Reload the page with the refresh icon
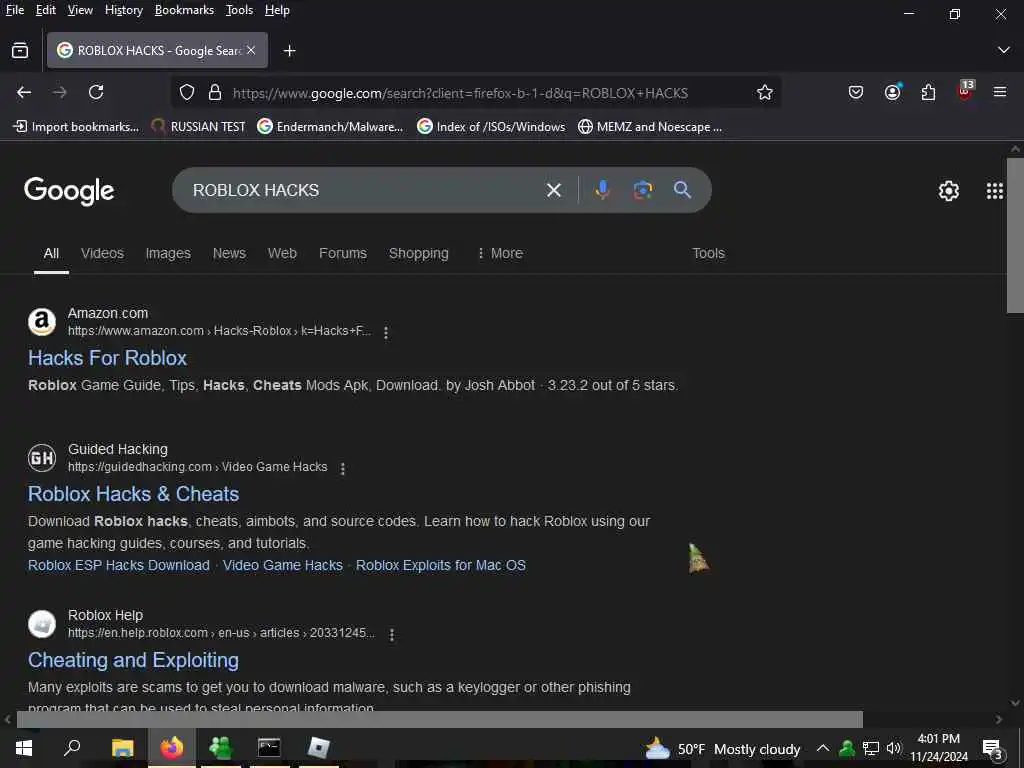Viewport: 1024px width, 768px height. click(96, 92)
